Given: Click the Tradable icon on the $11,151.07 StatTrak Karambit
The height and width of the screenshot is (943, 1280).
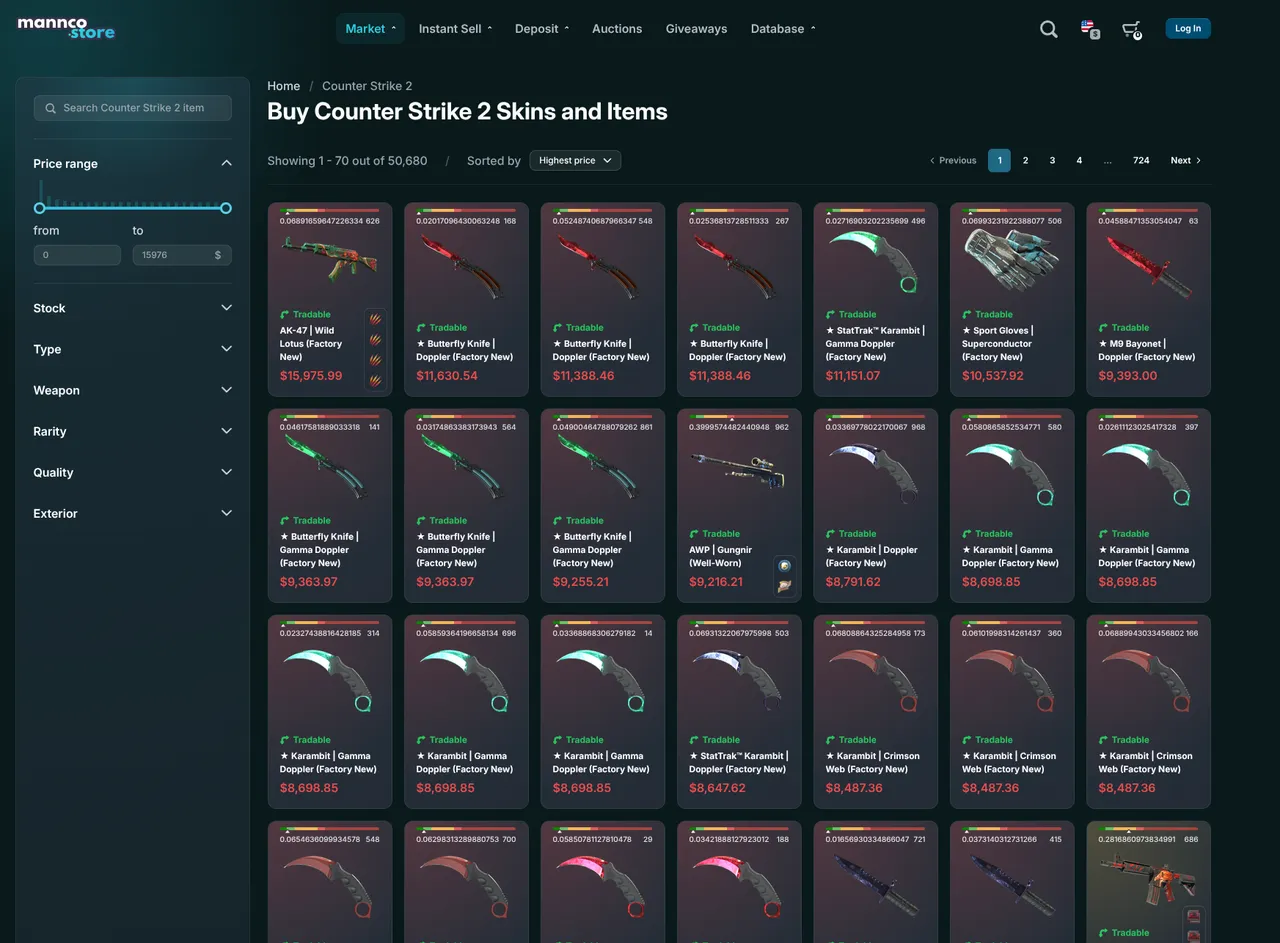Looking at the screenshot, I should click(831, 314).
